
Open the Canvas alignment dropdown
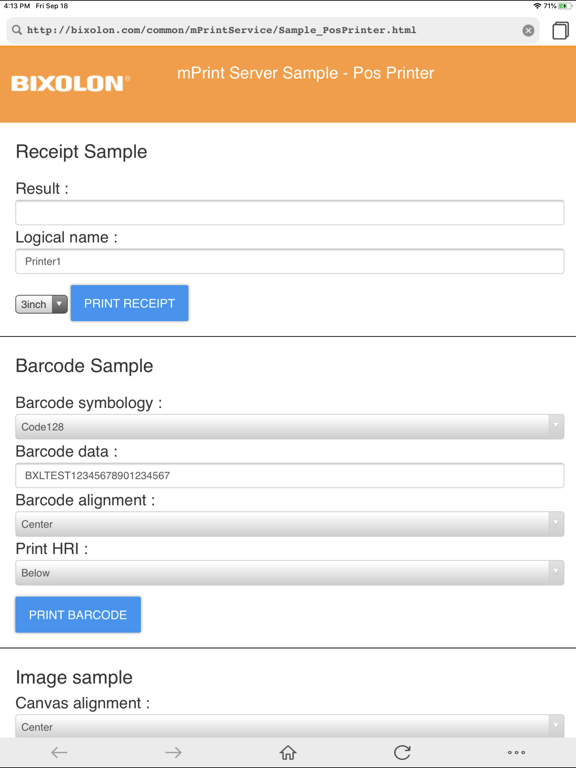click(x=289, y=726)
